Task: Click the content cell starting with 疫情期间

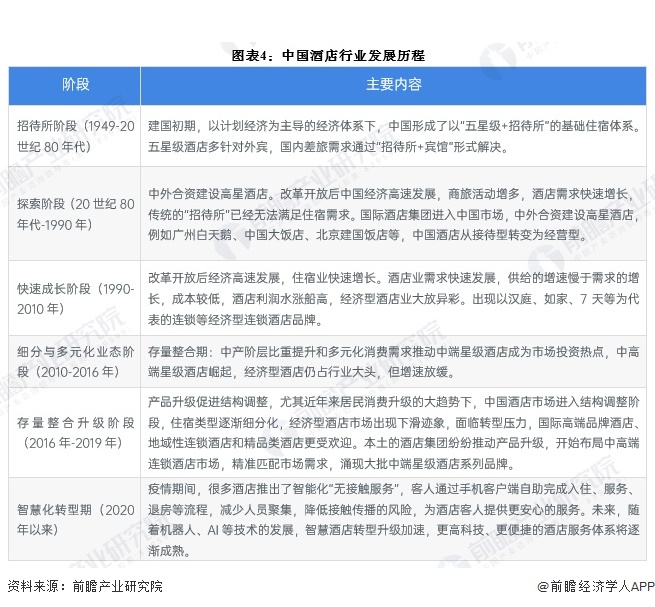Action: pos(394,519)
